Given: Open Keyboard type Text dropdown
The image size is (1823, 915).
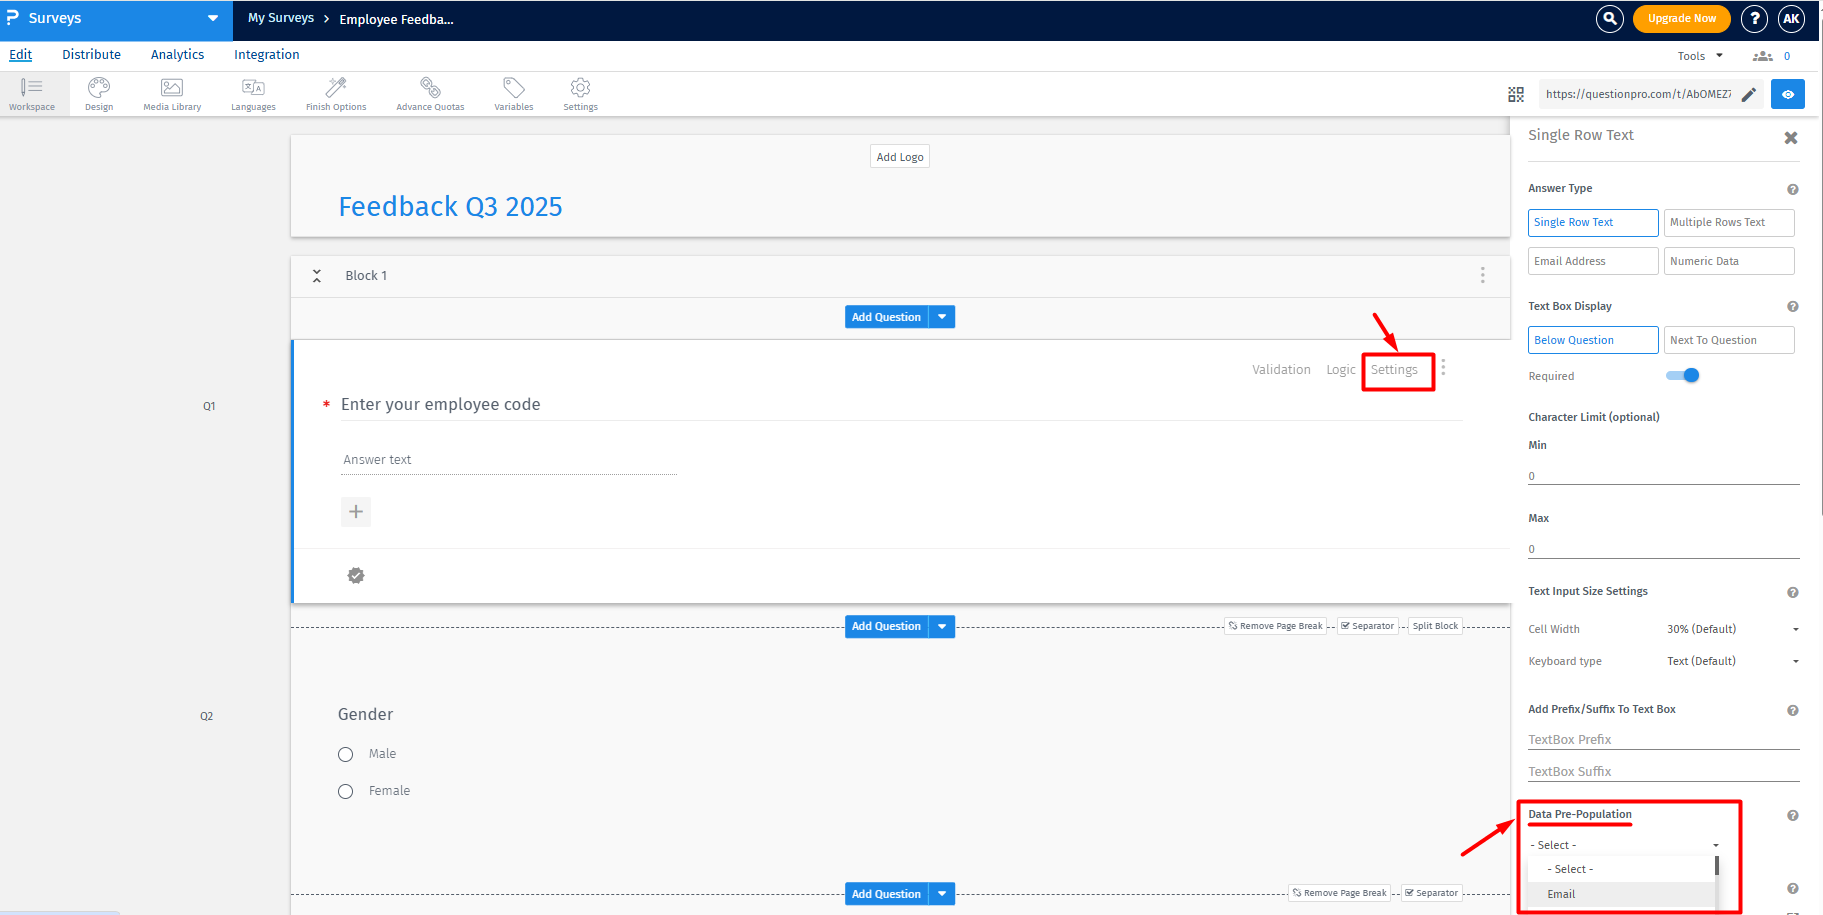Looking at the screenshot, I should (1733, 661).
